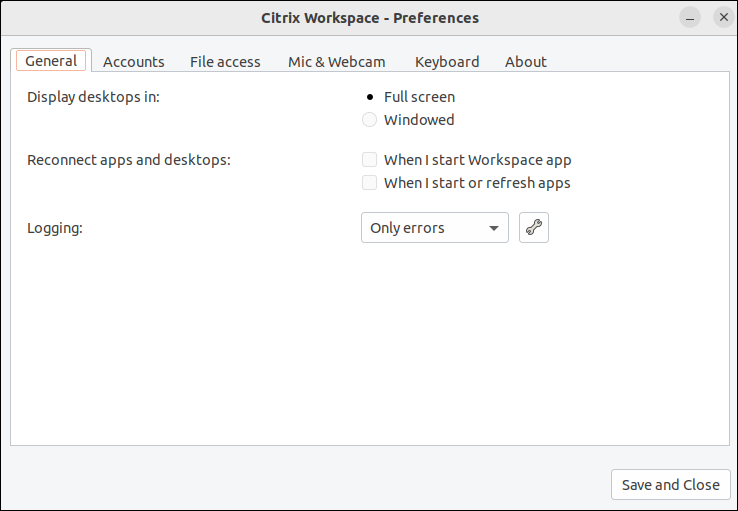Click the Save and Close button
738x511 pixels.
[671, 485]
